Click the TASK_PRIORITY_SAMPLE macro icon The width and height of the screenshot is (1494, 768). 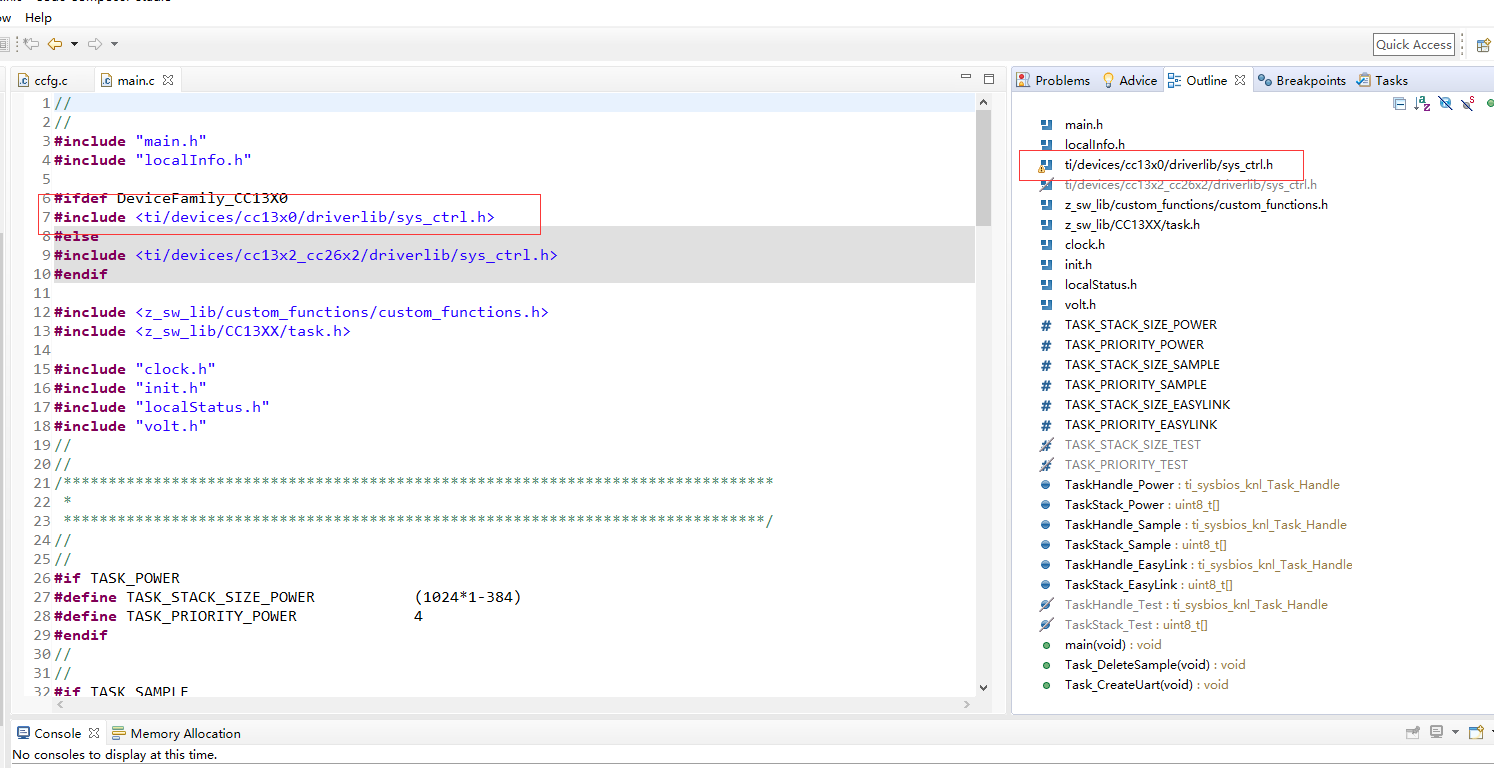point(1046,385)
